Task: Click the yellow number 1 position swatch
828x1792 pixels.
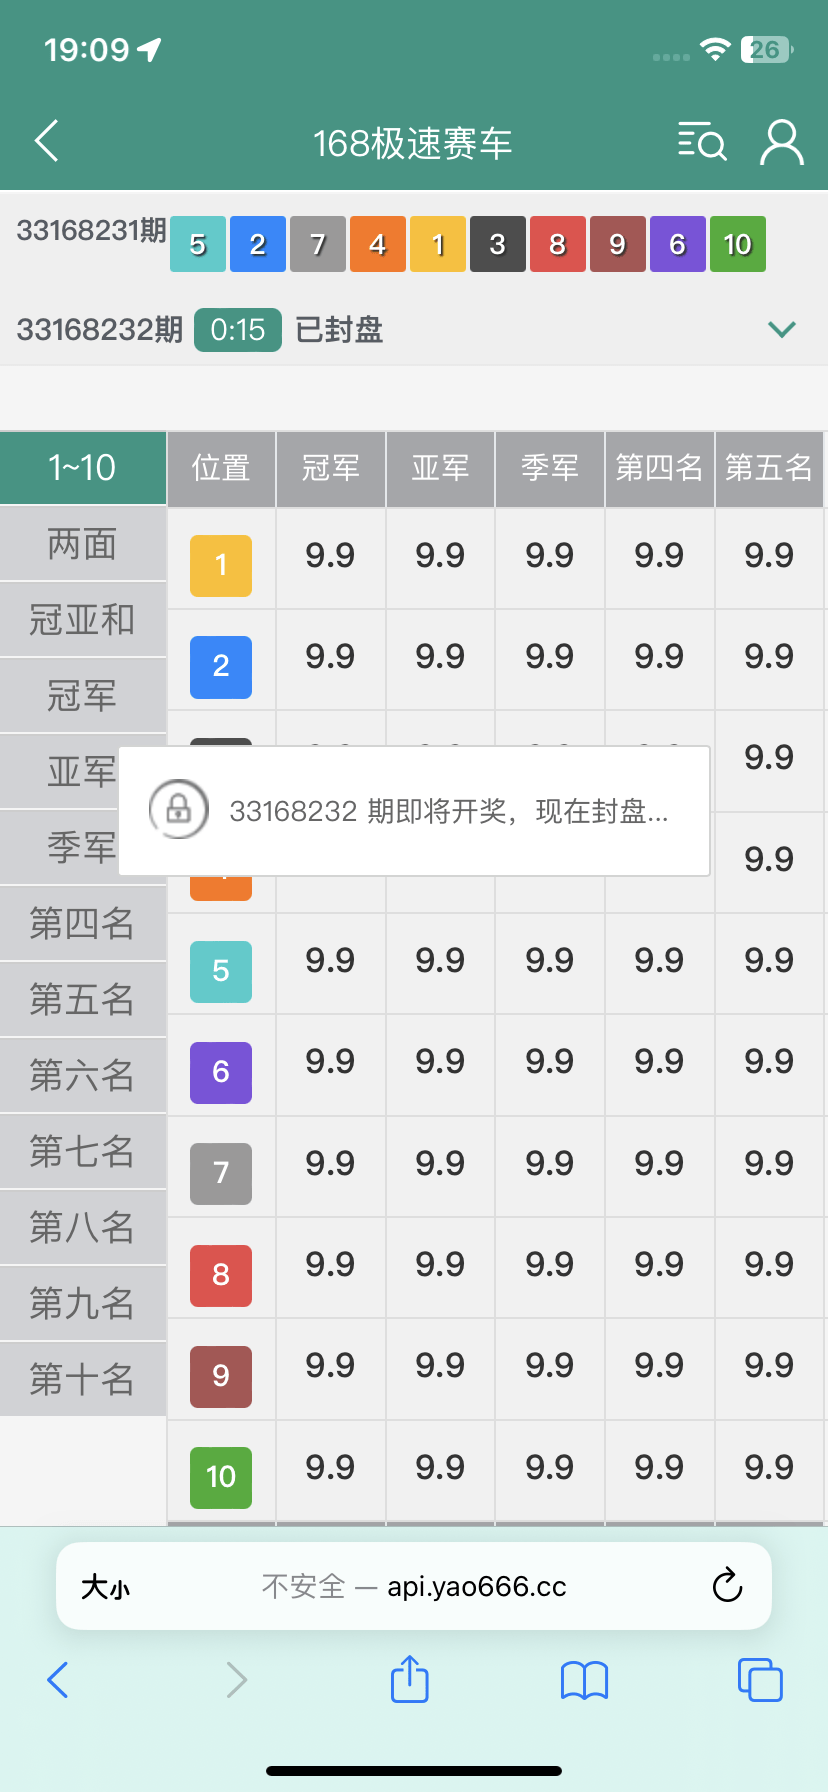Action: (221, 565)
